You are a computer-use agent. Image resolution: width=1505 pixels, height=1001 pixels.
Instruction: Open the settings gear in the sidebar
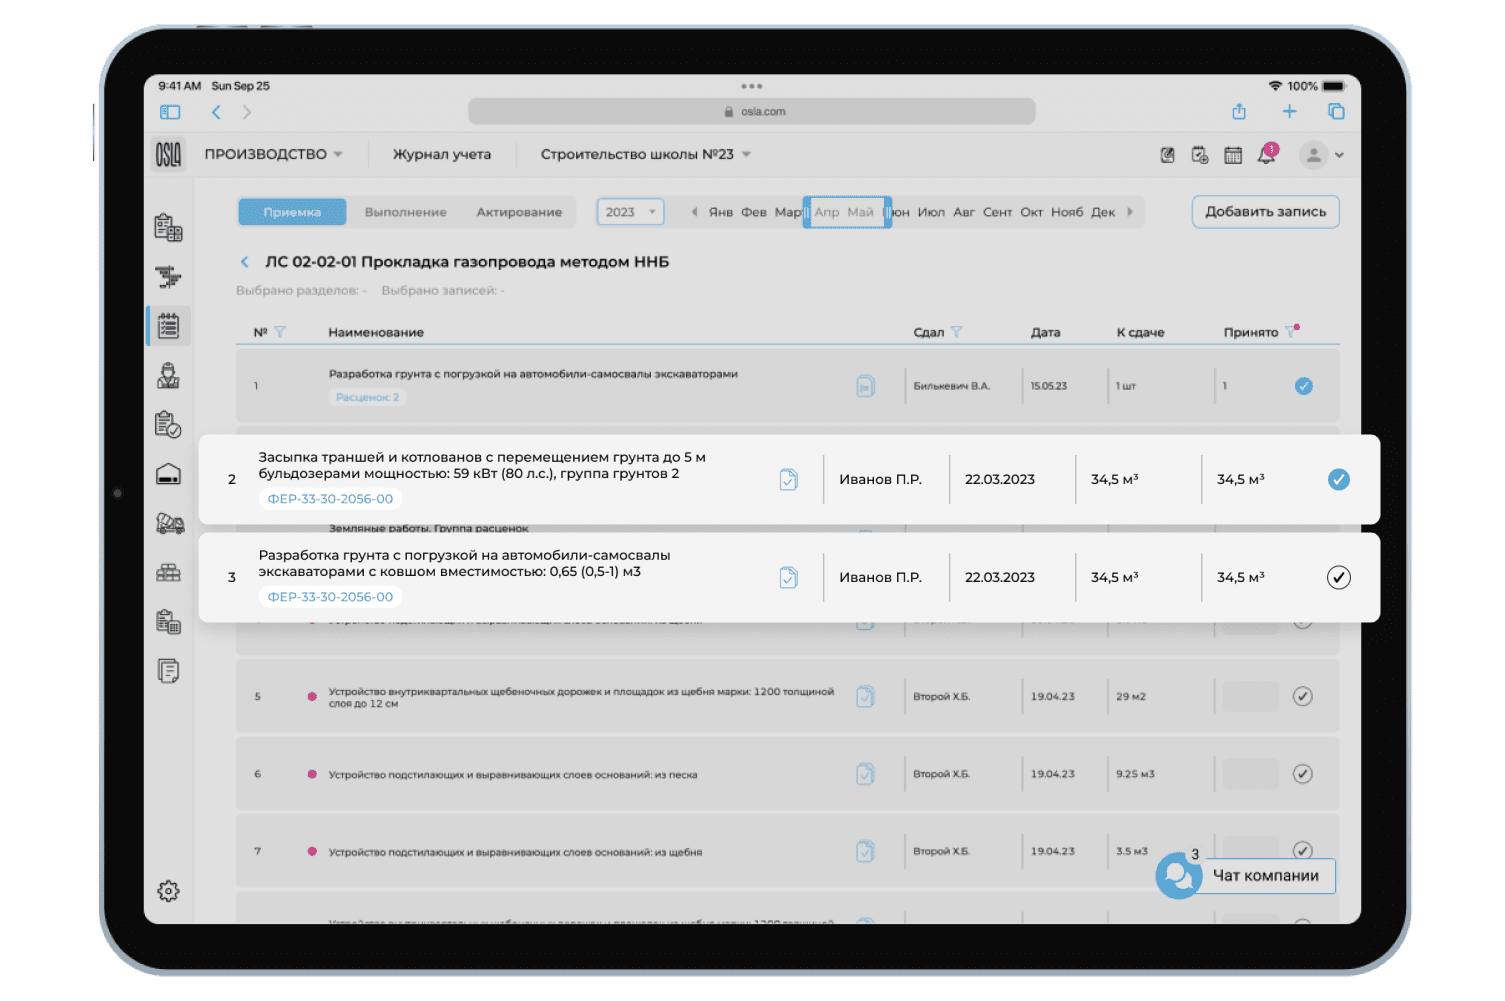click(x=168, y=891)
